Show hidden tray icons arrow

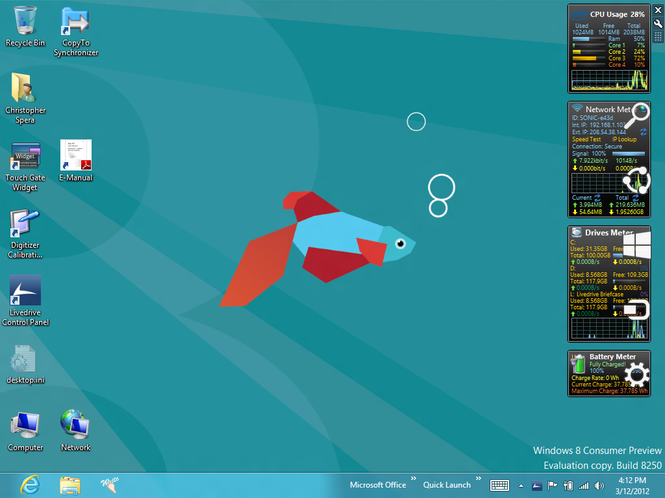coord(521,486)
